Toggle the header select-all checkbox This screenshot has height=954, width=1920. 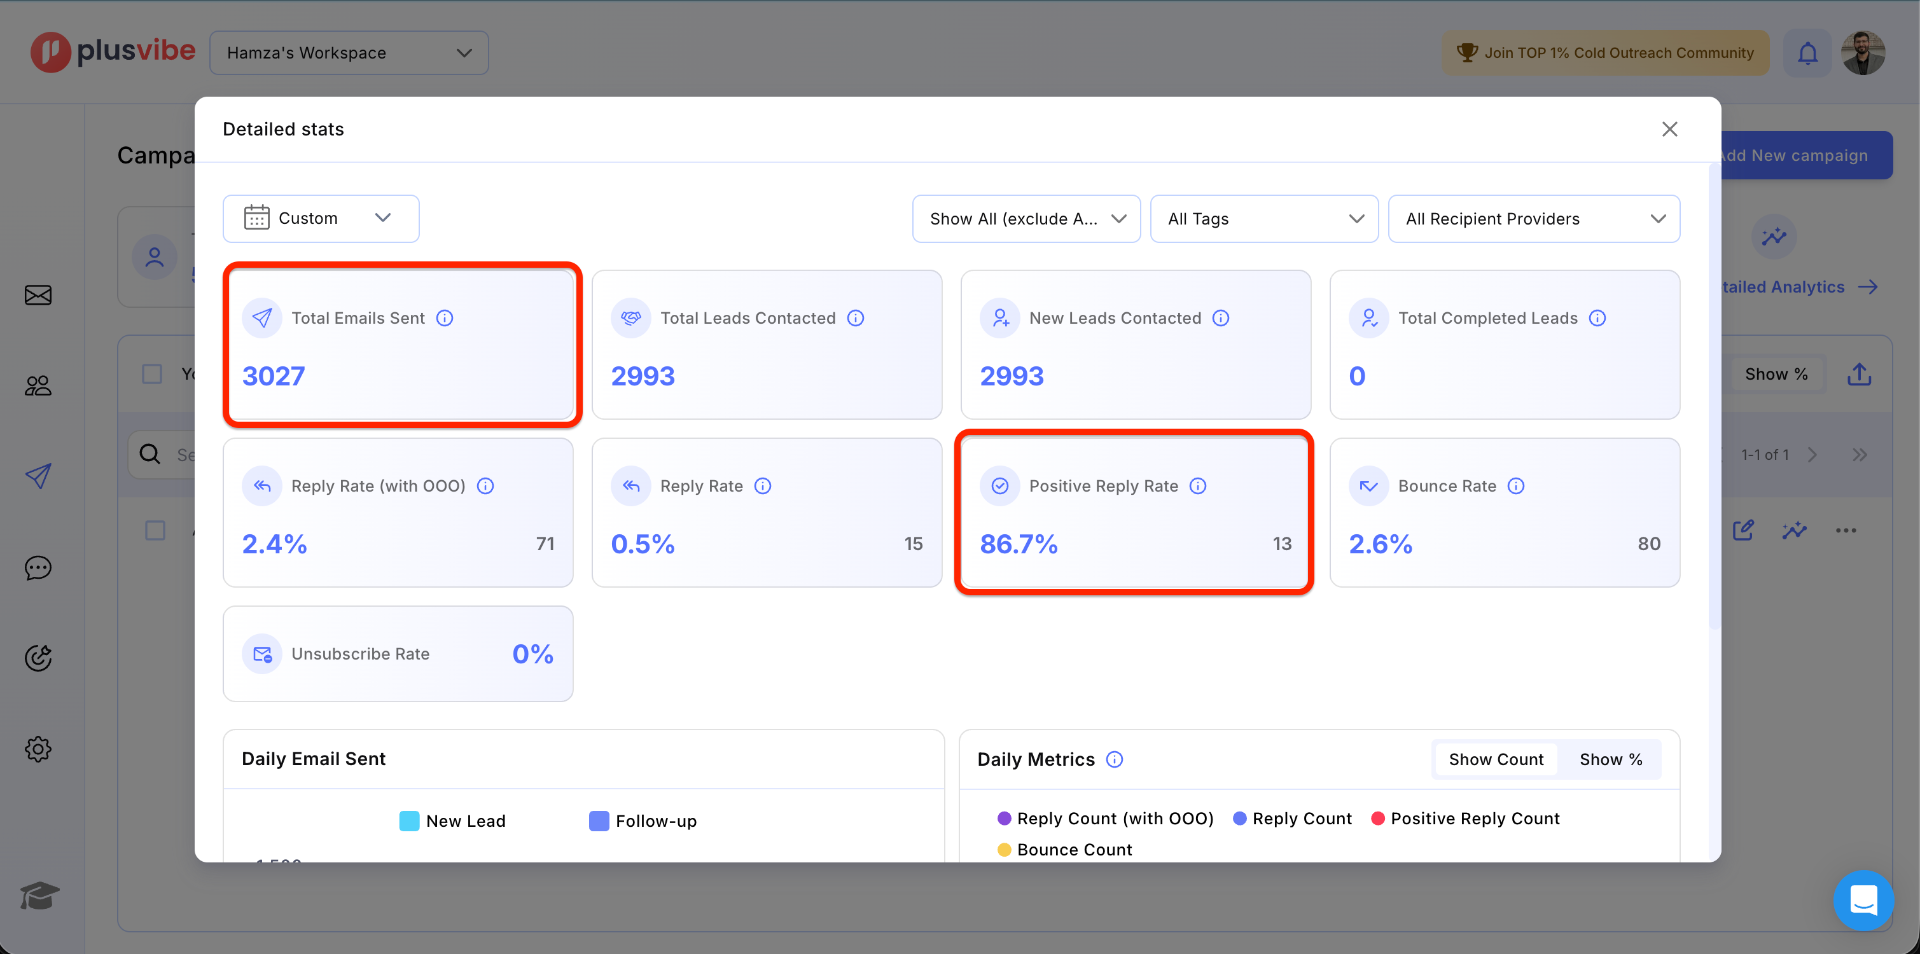pyautogui.click(x=152, y=374)
